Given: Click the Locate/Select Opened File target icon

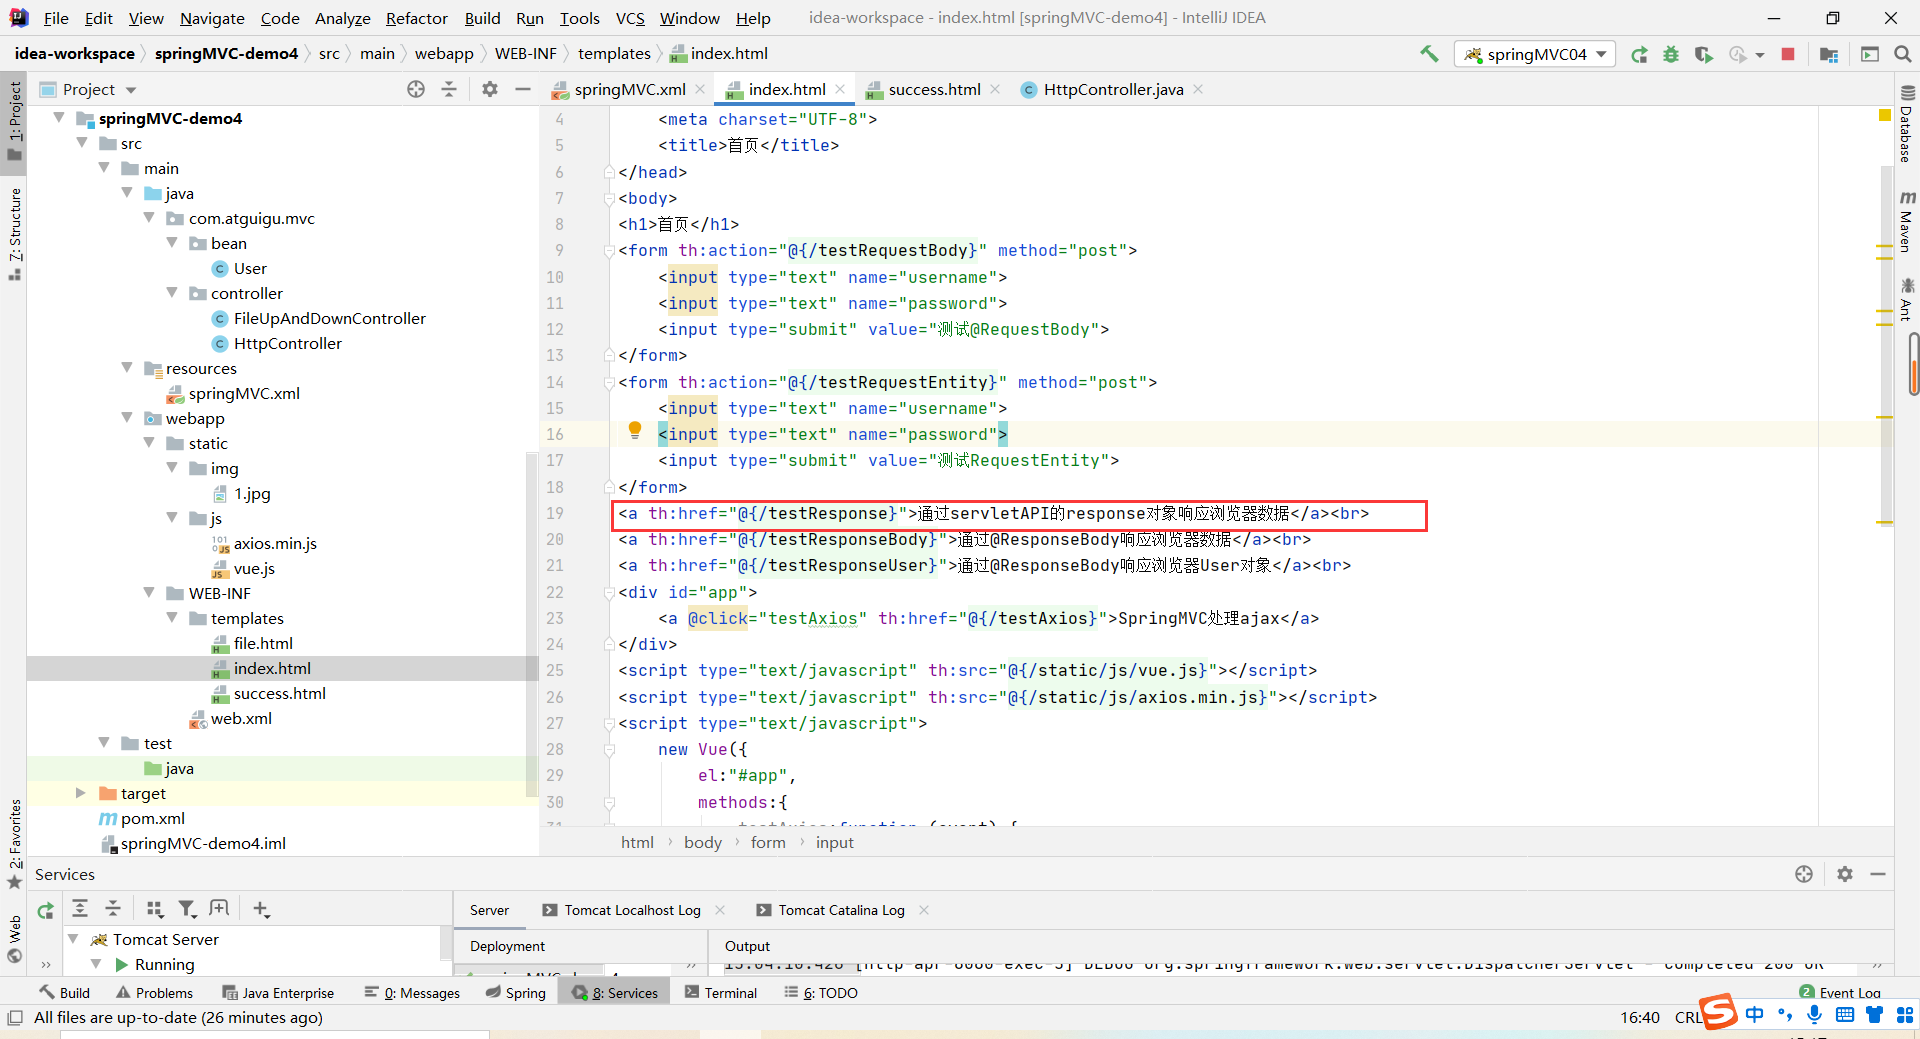Looking at the screenshot, I should (x=416, y=89).
